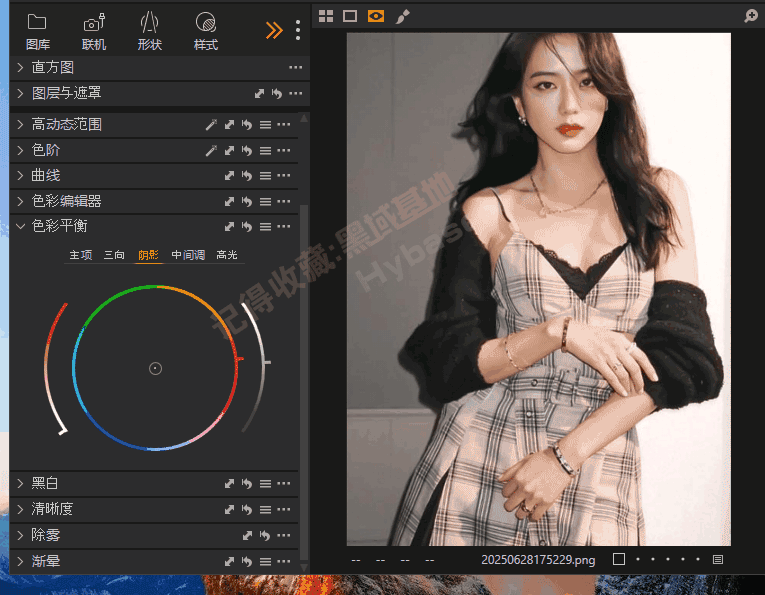Select the 中间调 midtones tab
765x595 pixels.
click(x=188, y=255)
